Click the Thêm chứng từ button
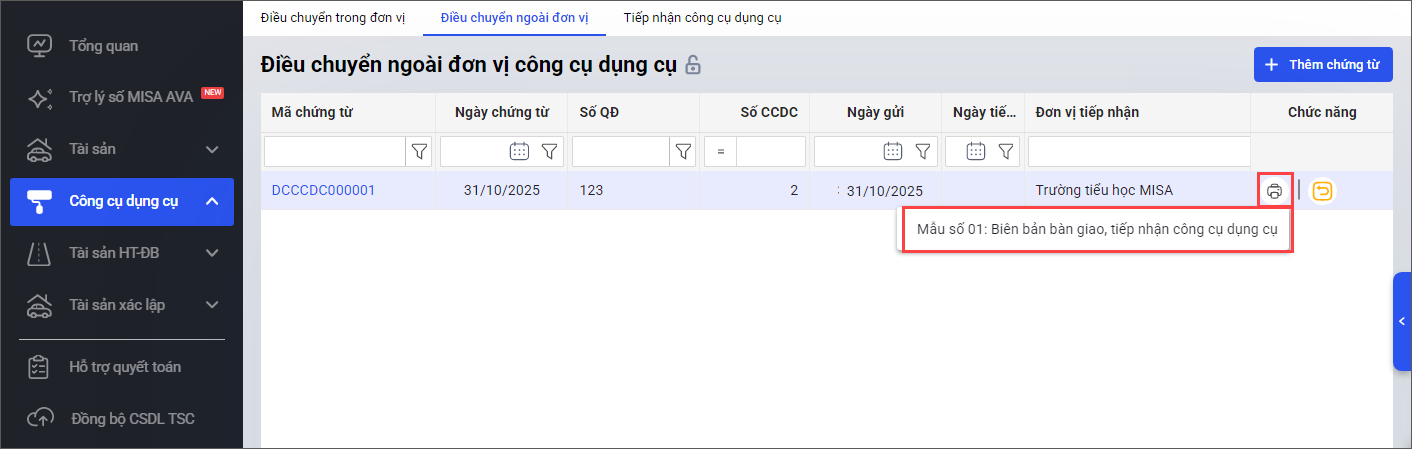Viewport: 1412px width, 449px height. (x=1322, y=65)
